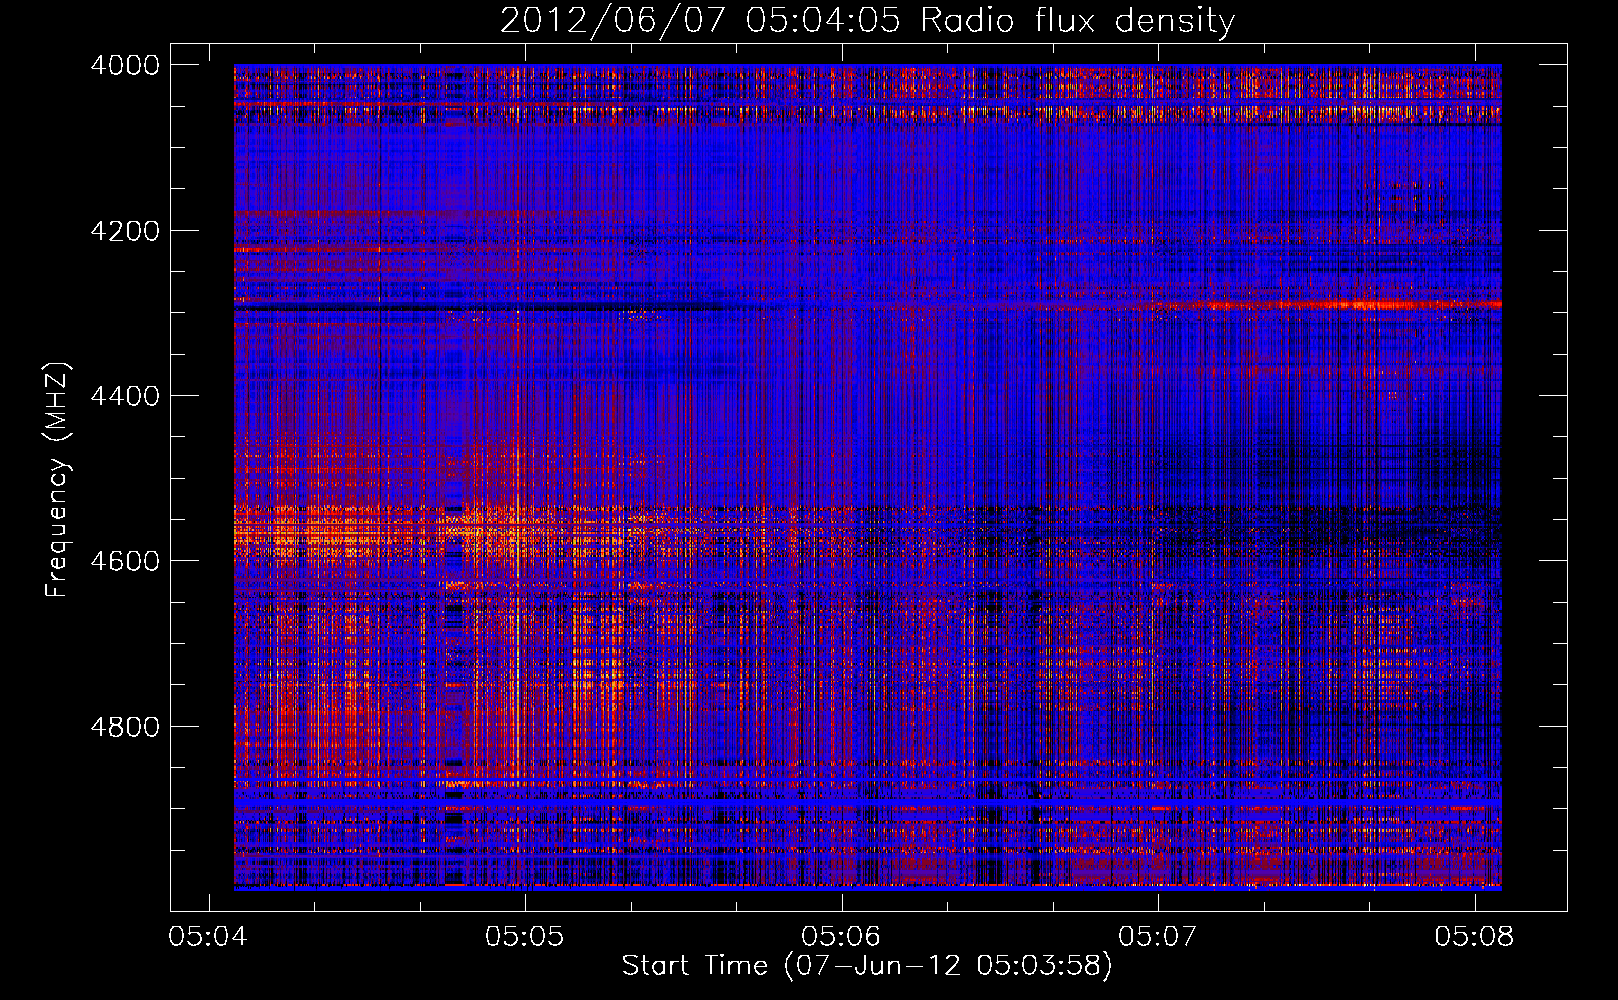
Task: Click the '4200' frequency axis label
Action: tap(125, 231)
